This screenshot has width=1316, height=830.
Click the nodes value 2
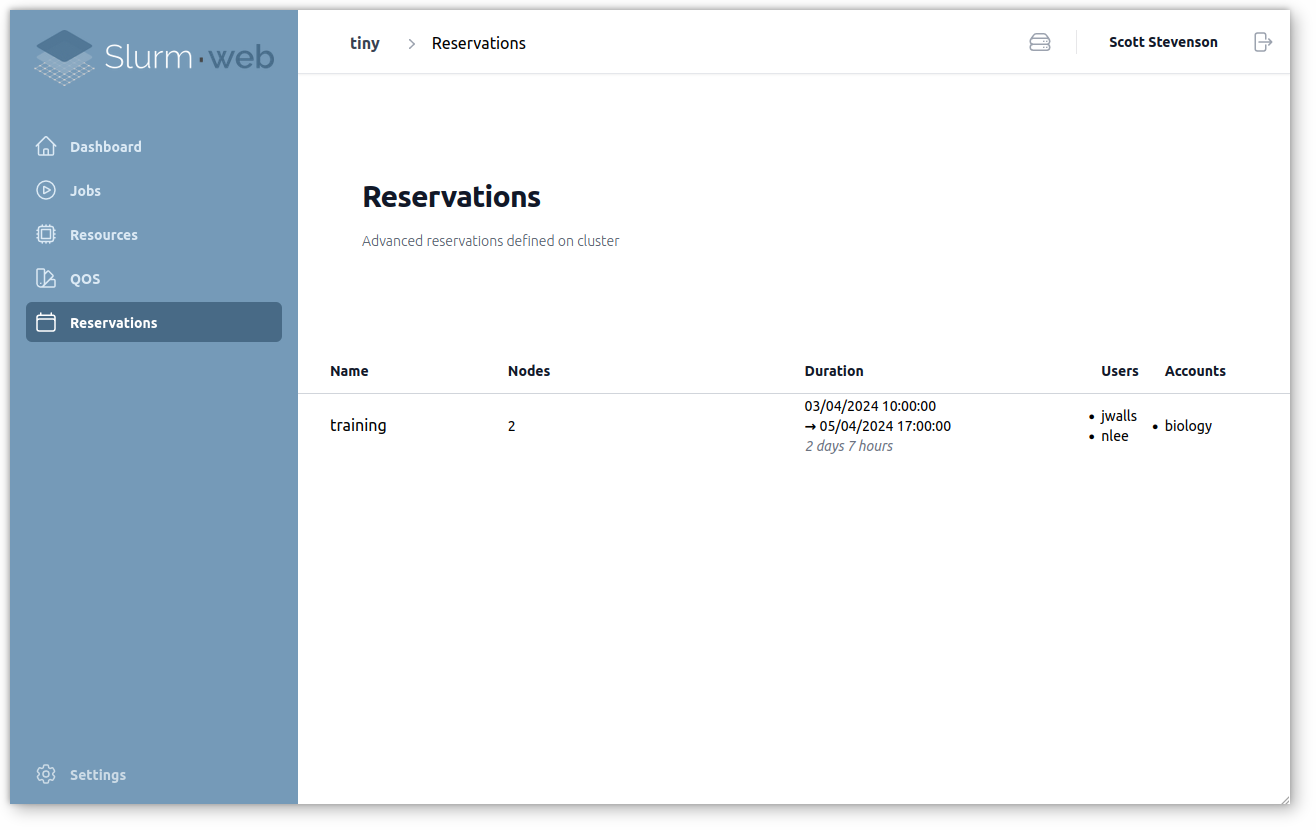[x=512, y=426]
